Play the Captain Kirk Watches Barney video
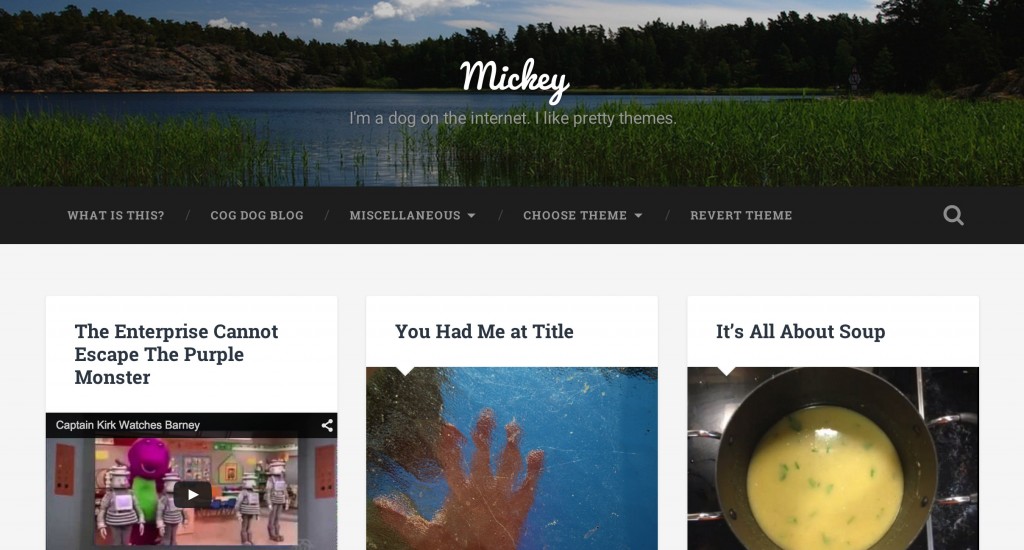Image resolution: width=1024 pixels, height=550 pixels. coord(192,494)
